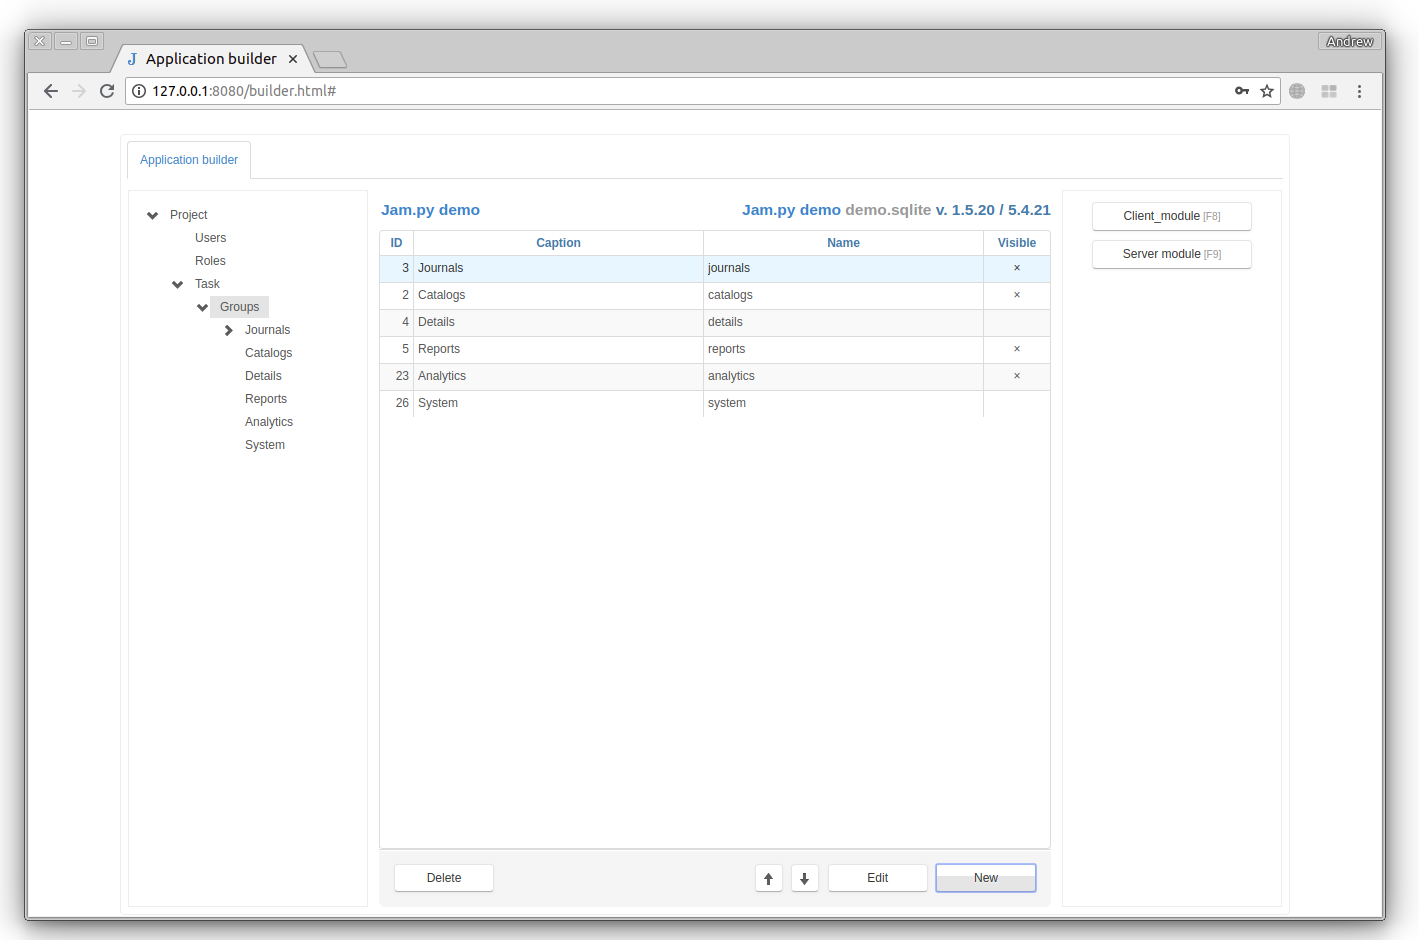Screen dimensions: 1419x940
Task: Select Groups item in the tree
Action: (239, 307)
